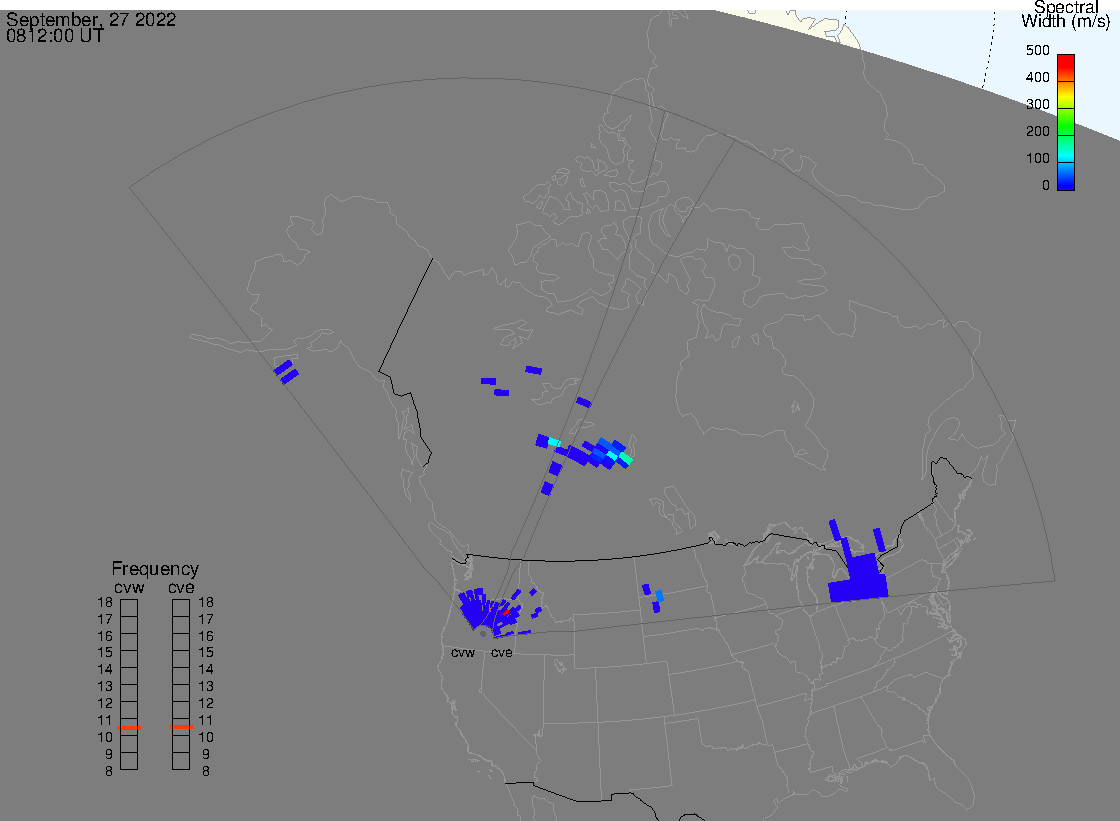1120x821 pixels.
Task: Click the cve column header in Frequency legend
Action: 181,587
